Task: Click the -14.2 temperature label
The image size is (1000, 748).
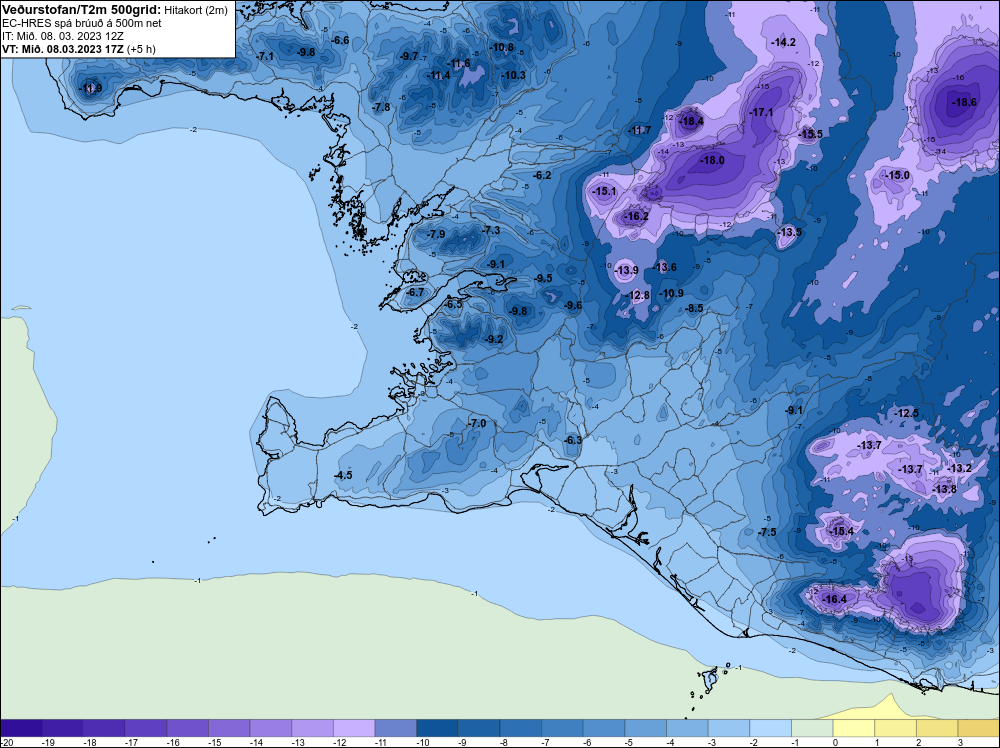Action: (784, 42)
